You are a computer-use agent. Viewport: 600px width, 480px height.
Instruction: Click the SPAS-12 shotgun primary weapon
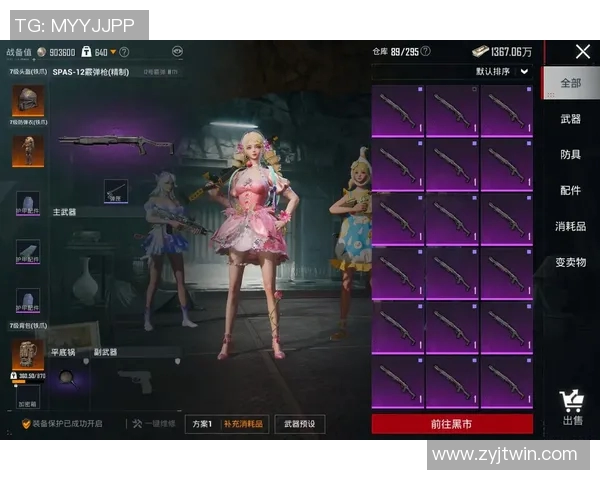point(115,143)
